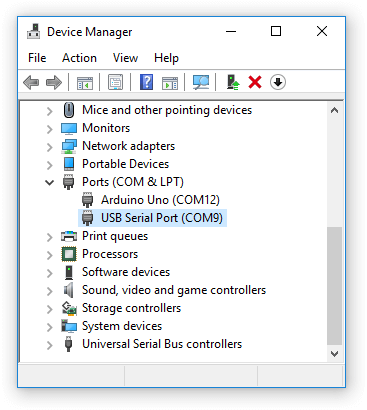Select USB Serial Port (COM9) entry
Screen dimensions: 367x410
pos(162,218)
